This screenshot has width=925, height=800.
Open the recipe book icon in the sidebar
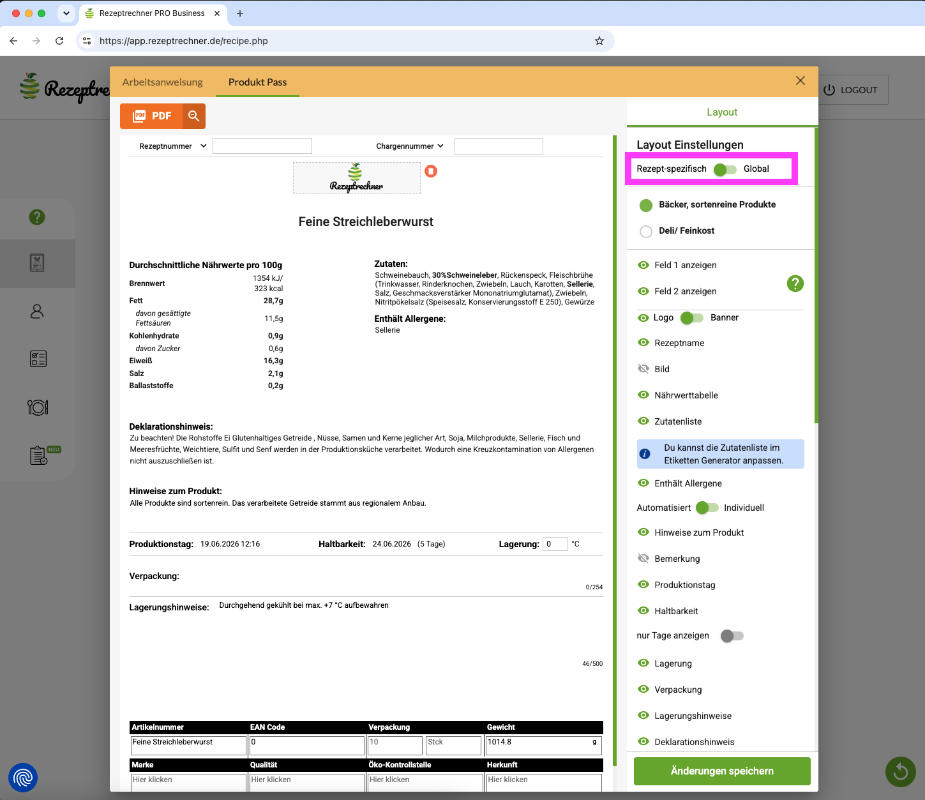tap(37, 263)
